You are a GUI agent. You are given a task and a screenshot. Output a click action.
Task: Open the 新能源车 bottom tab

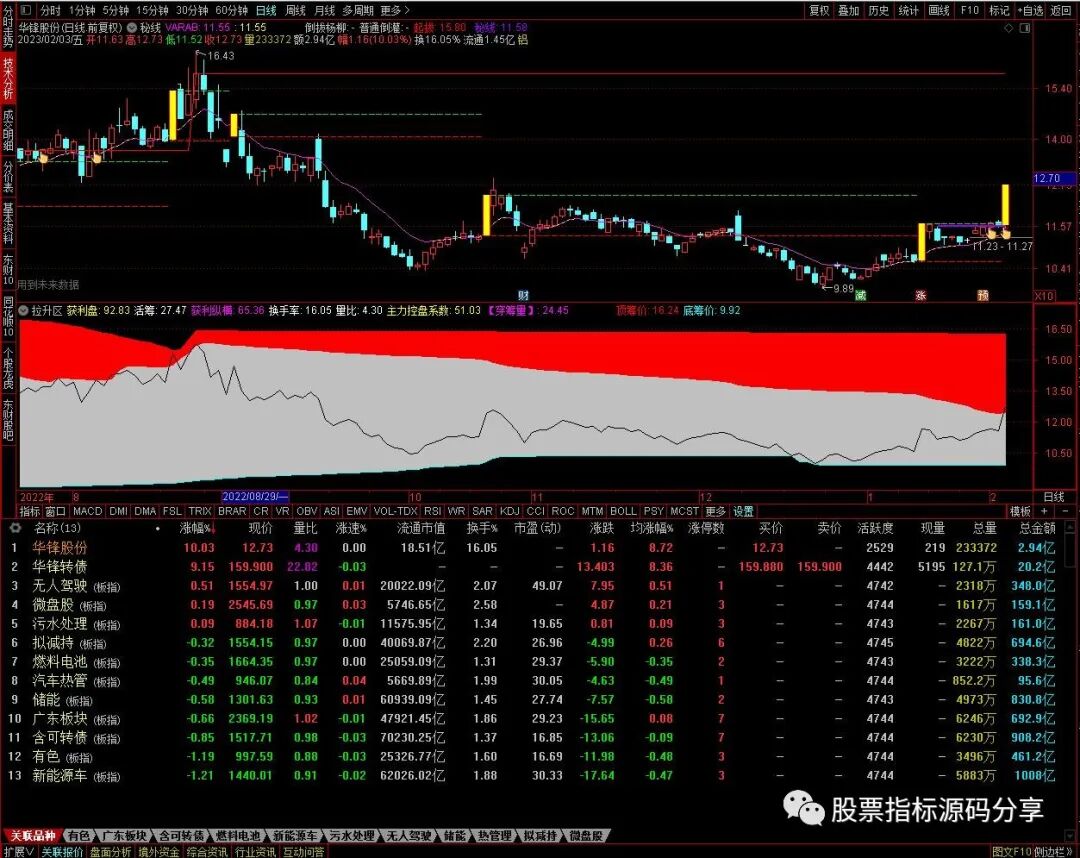[x=295, y=835]
